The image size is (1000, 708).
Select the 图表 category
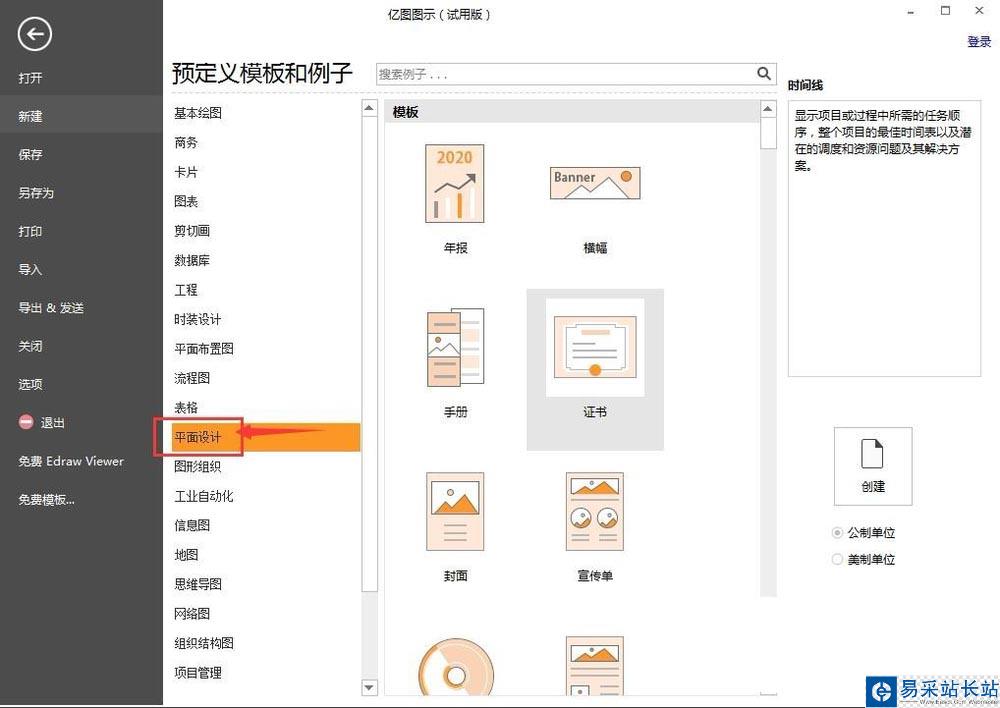186,201
